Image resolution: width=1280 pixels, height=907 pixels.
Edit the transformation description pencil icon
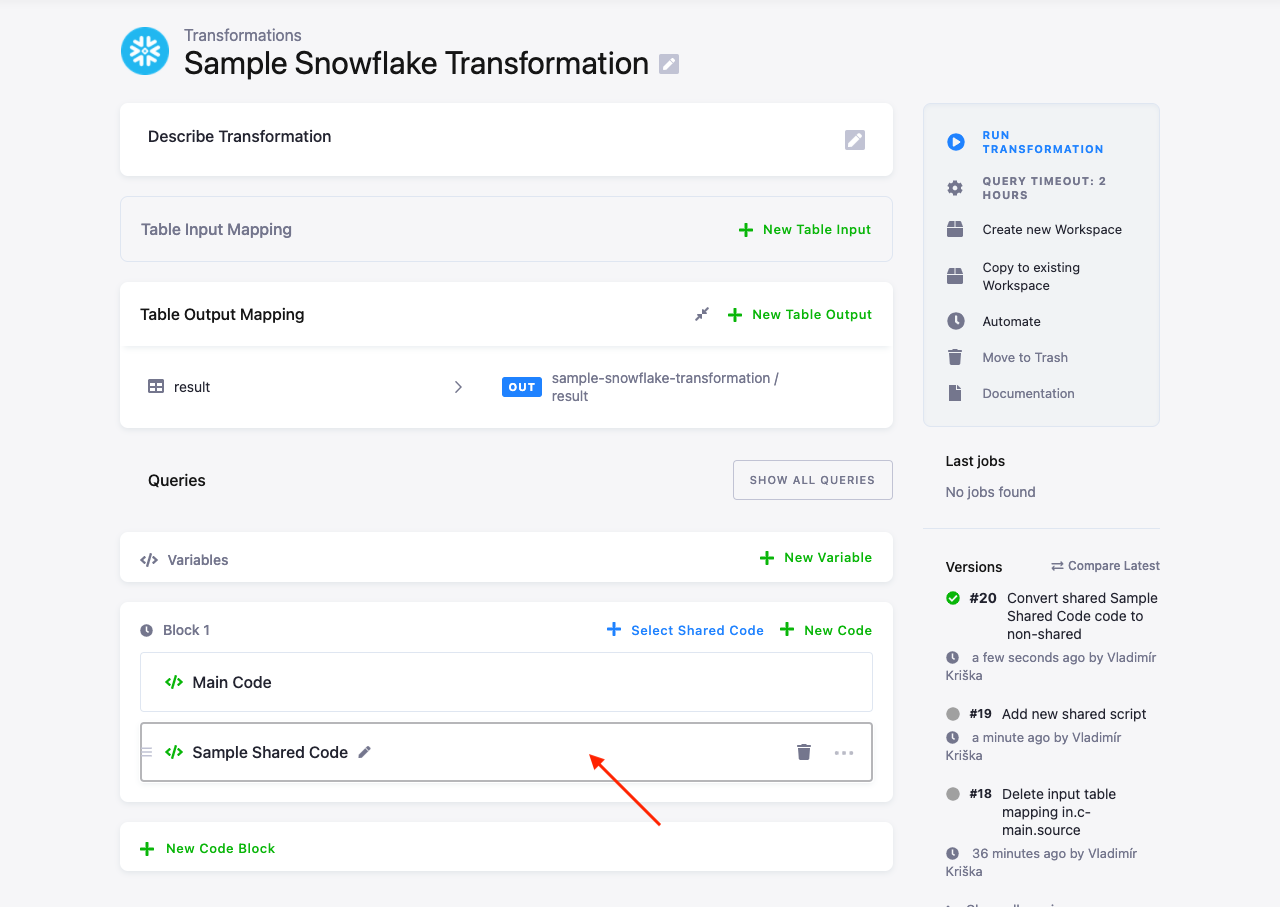pos(855,140)
